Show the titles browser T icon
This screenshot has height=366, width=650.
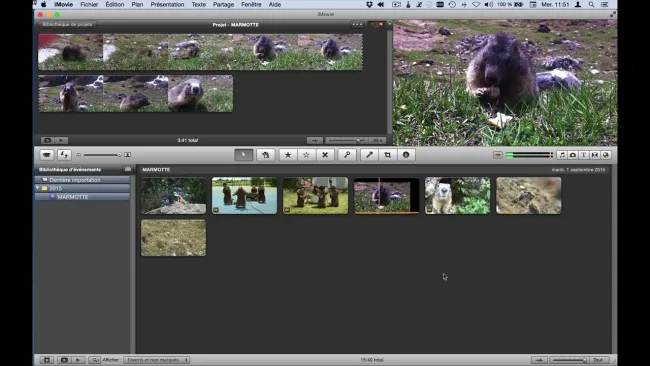pyautogui.click(x=584, y=155)
